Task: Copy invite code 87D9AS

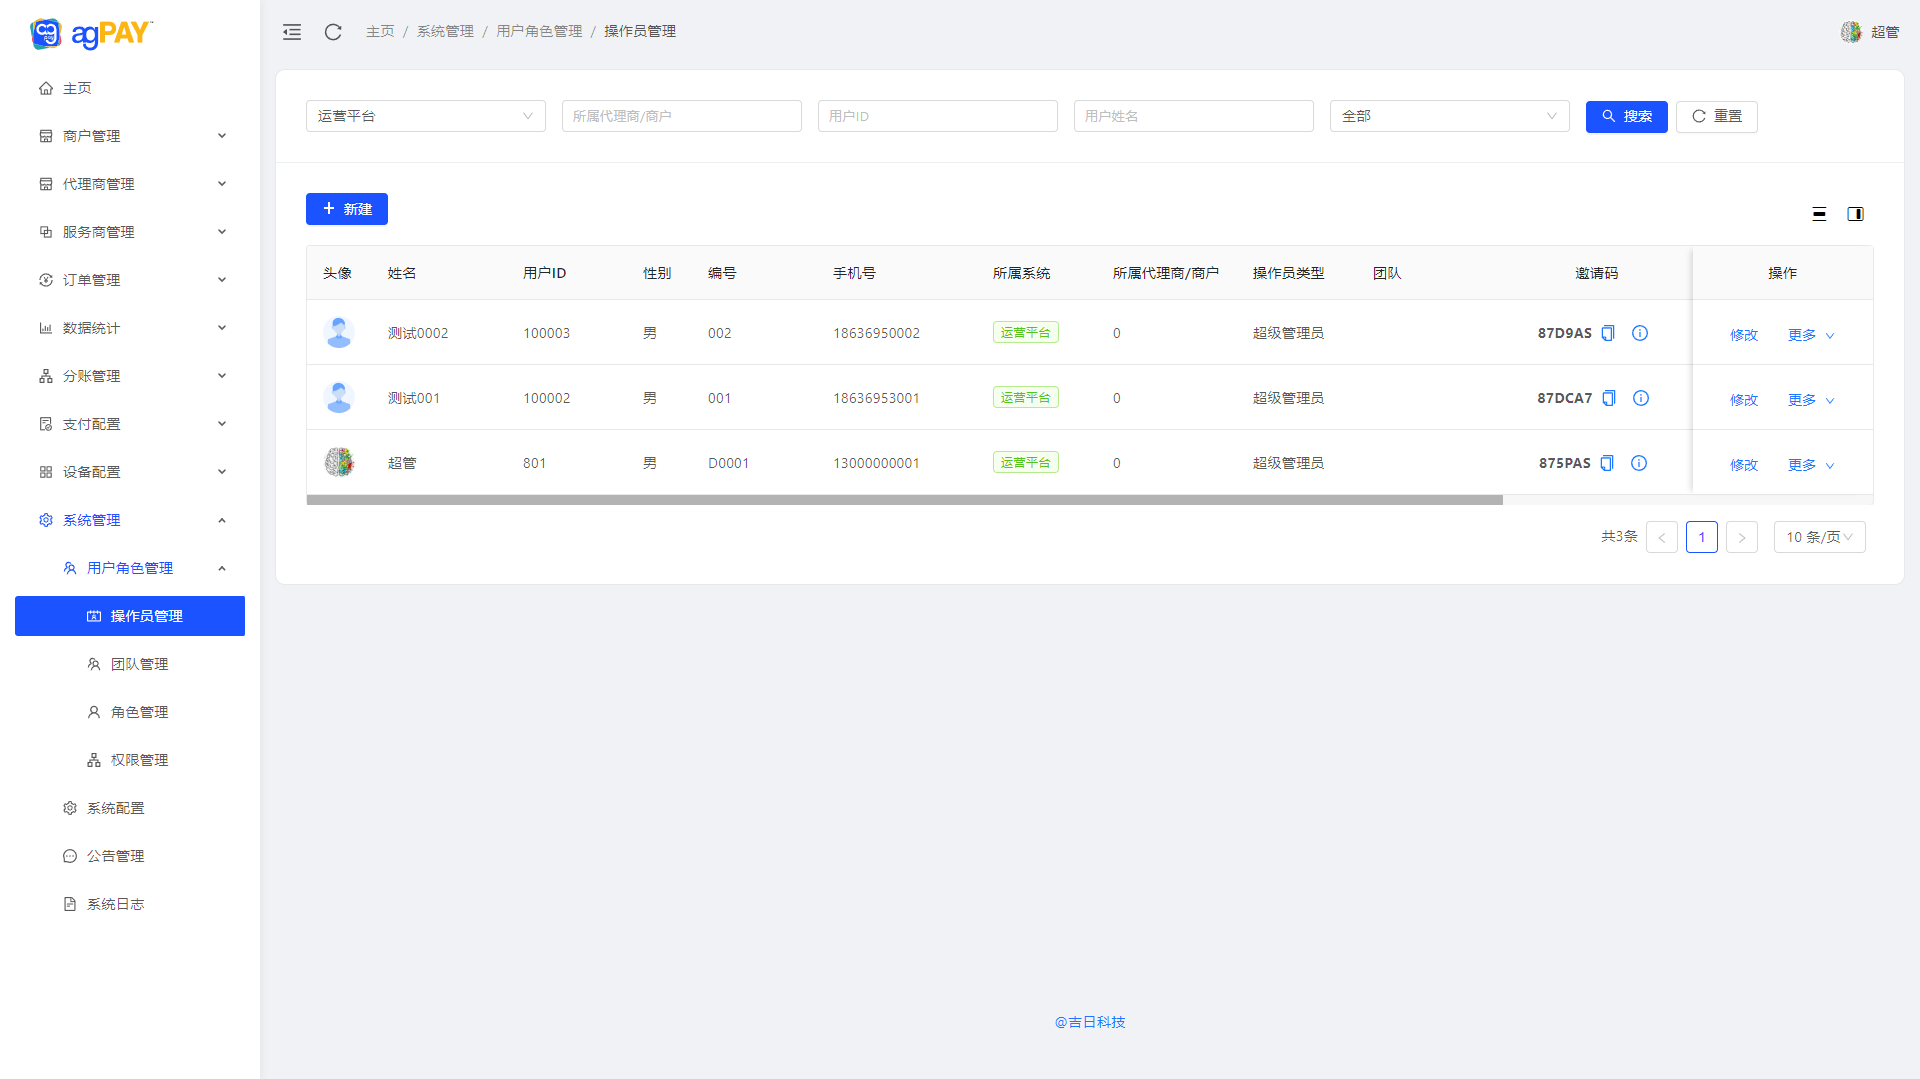Action: [1608, 333]
